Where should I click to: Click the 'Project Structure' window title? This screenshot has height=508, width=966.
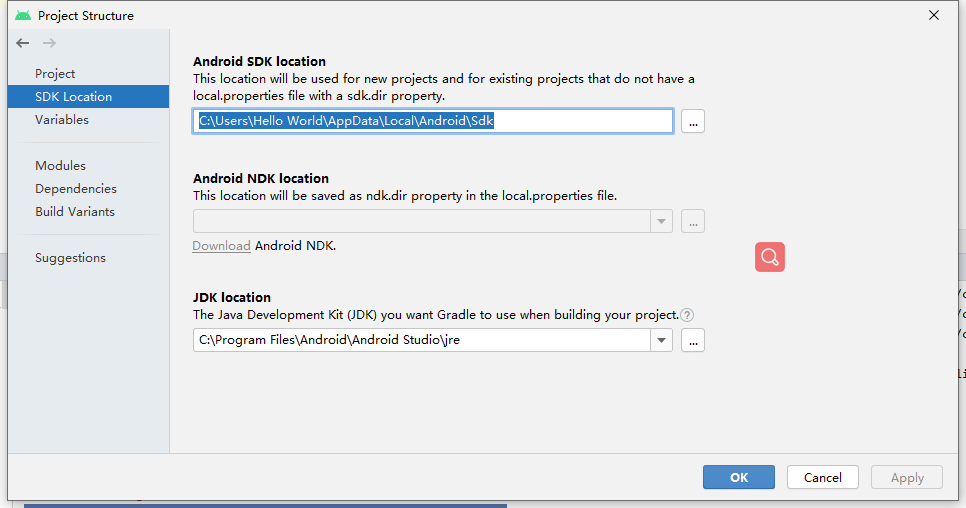click(x=86, y=15)
